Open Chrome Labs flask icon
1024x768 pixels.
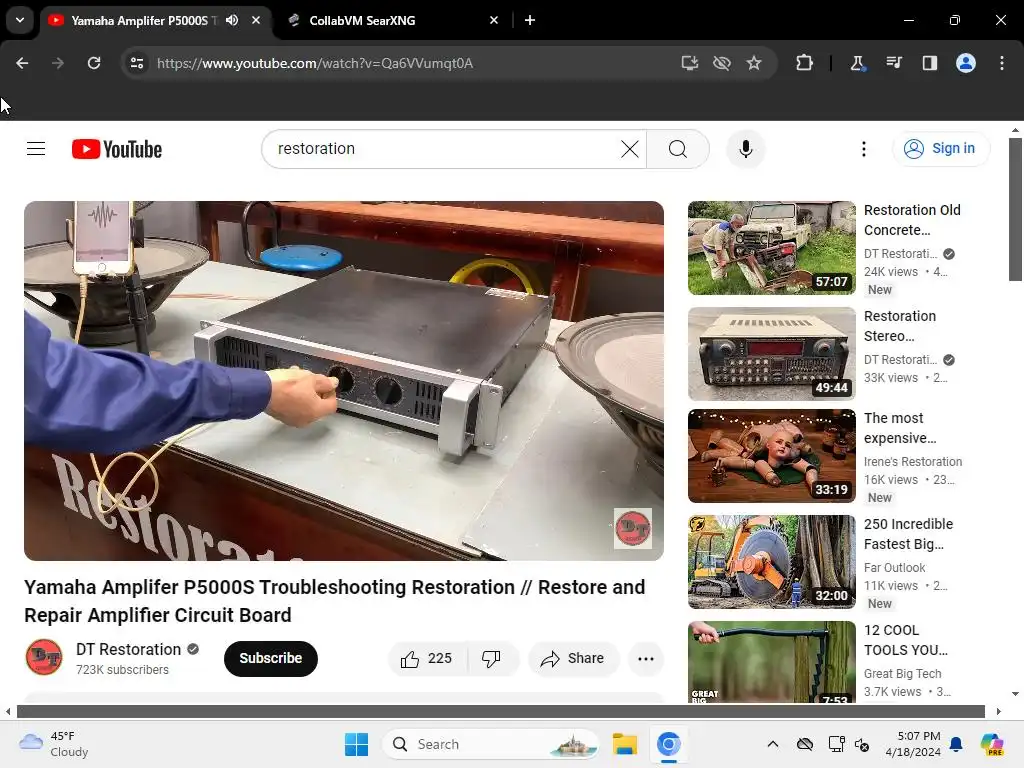coord(857,63)
